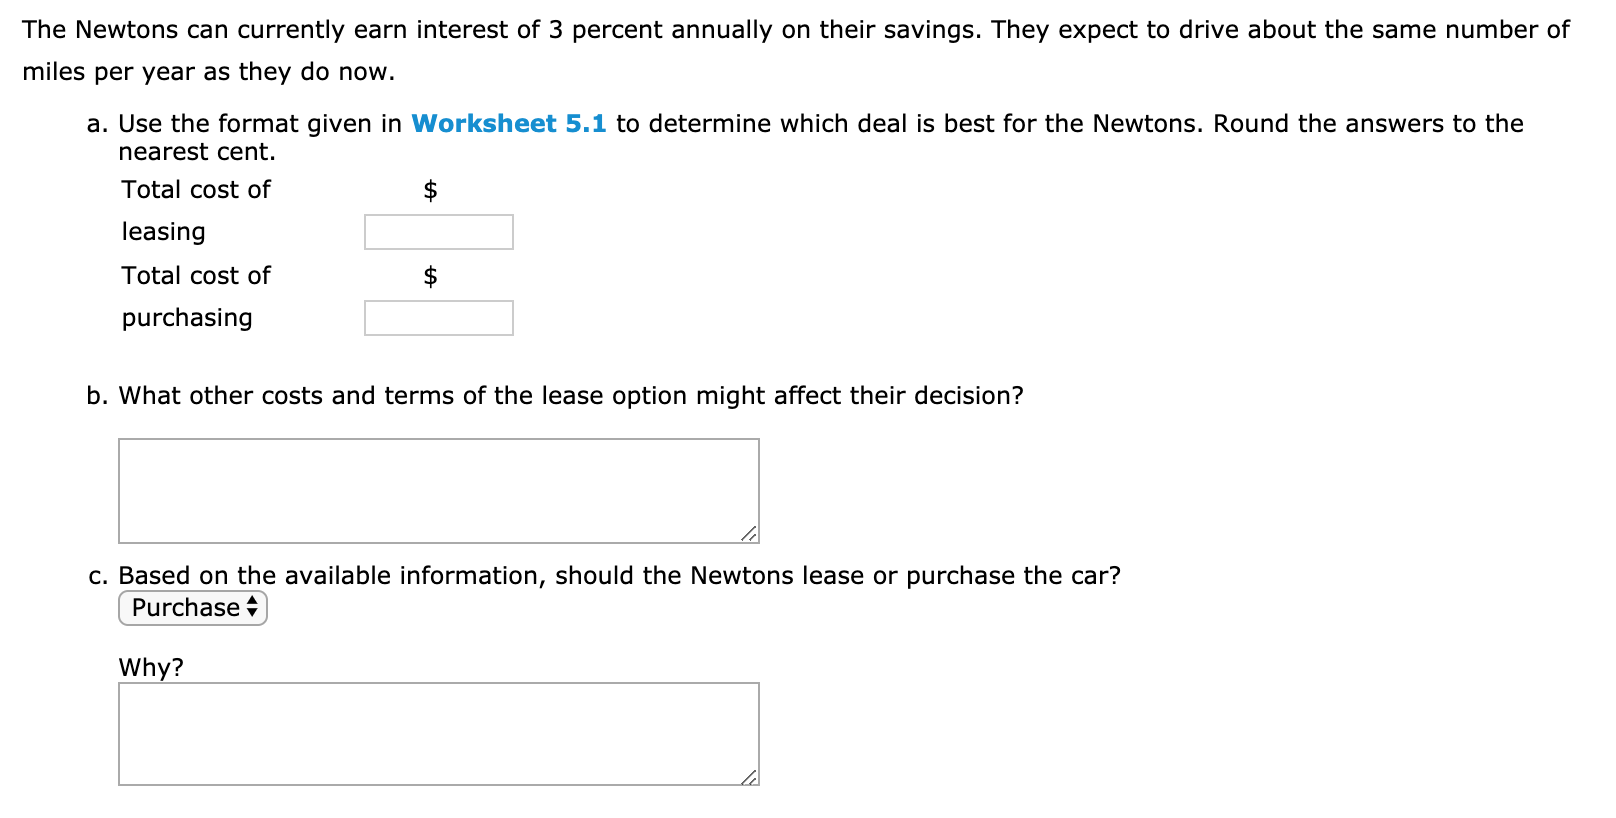Choose an option from the Purchase menu
The width and height of the screenshot is (1616, 818).
pos(192,608)
